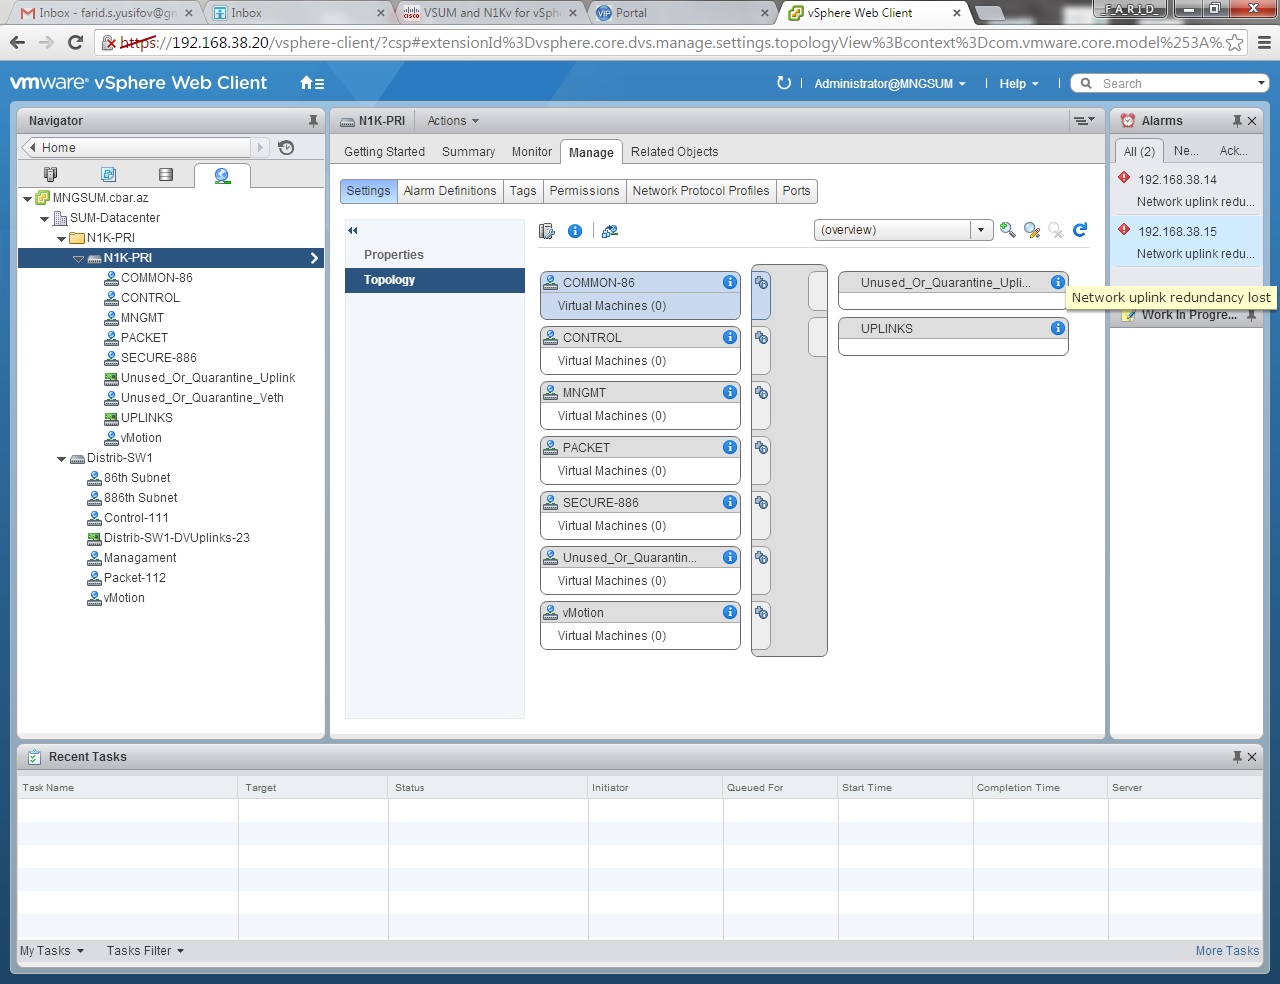Switch to the Related Objects tab
Viewport: 1280px width, 984px height.
[x=674, y=152]
